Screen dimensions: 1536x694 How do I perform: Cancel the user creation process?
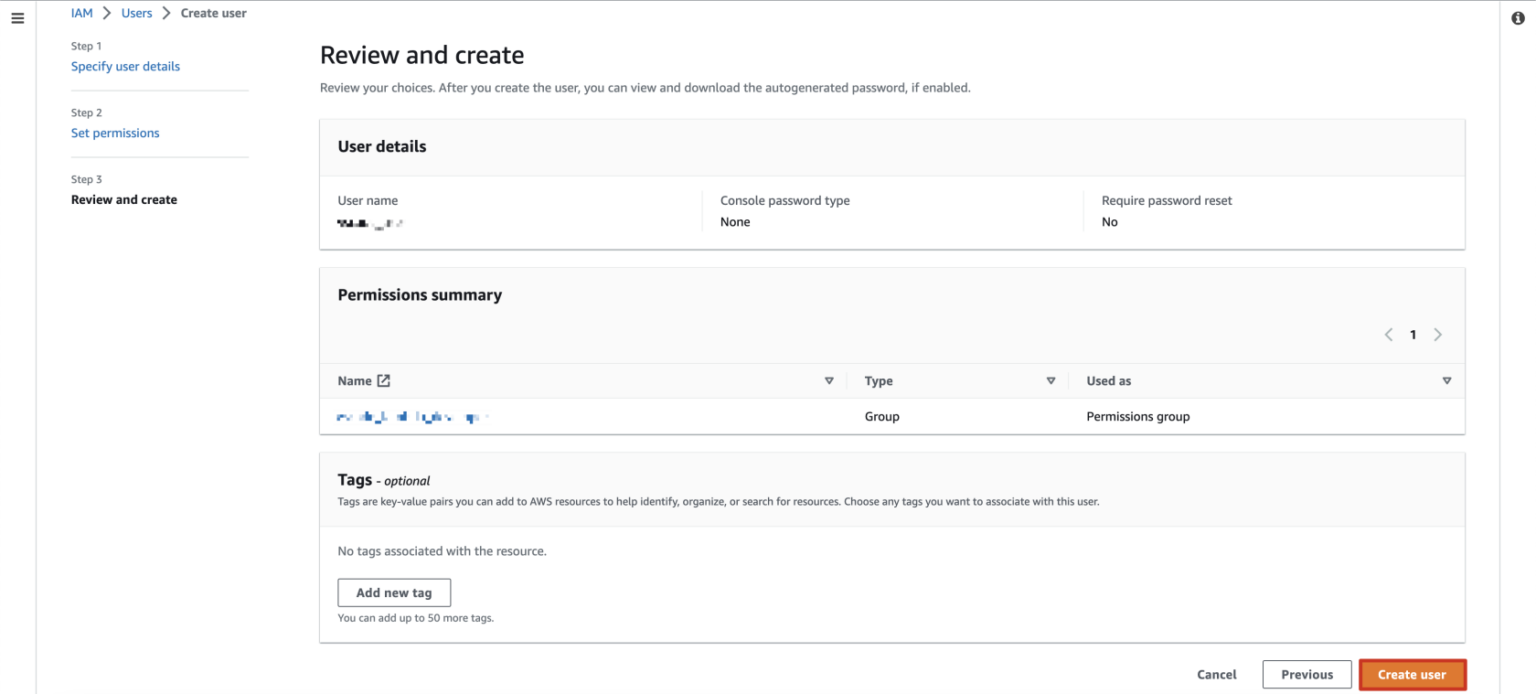[x=1216, y=674]
